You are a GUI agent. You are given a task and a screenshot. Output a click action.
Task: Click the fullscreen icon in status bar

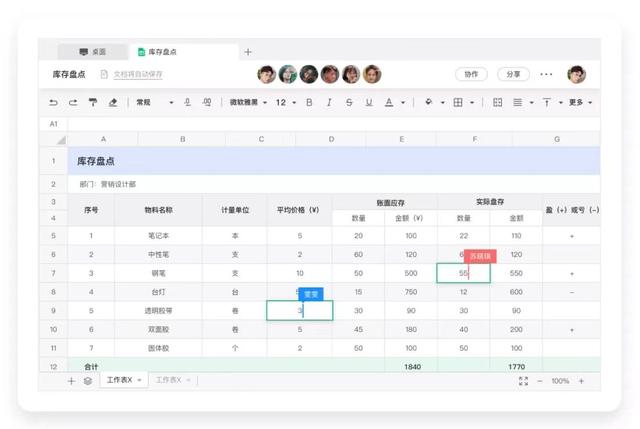tap(523, 381)
